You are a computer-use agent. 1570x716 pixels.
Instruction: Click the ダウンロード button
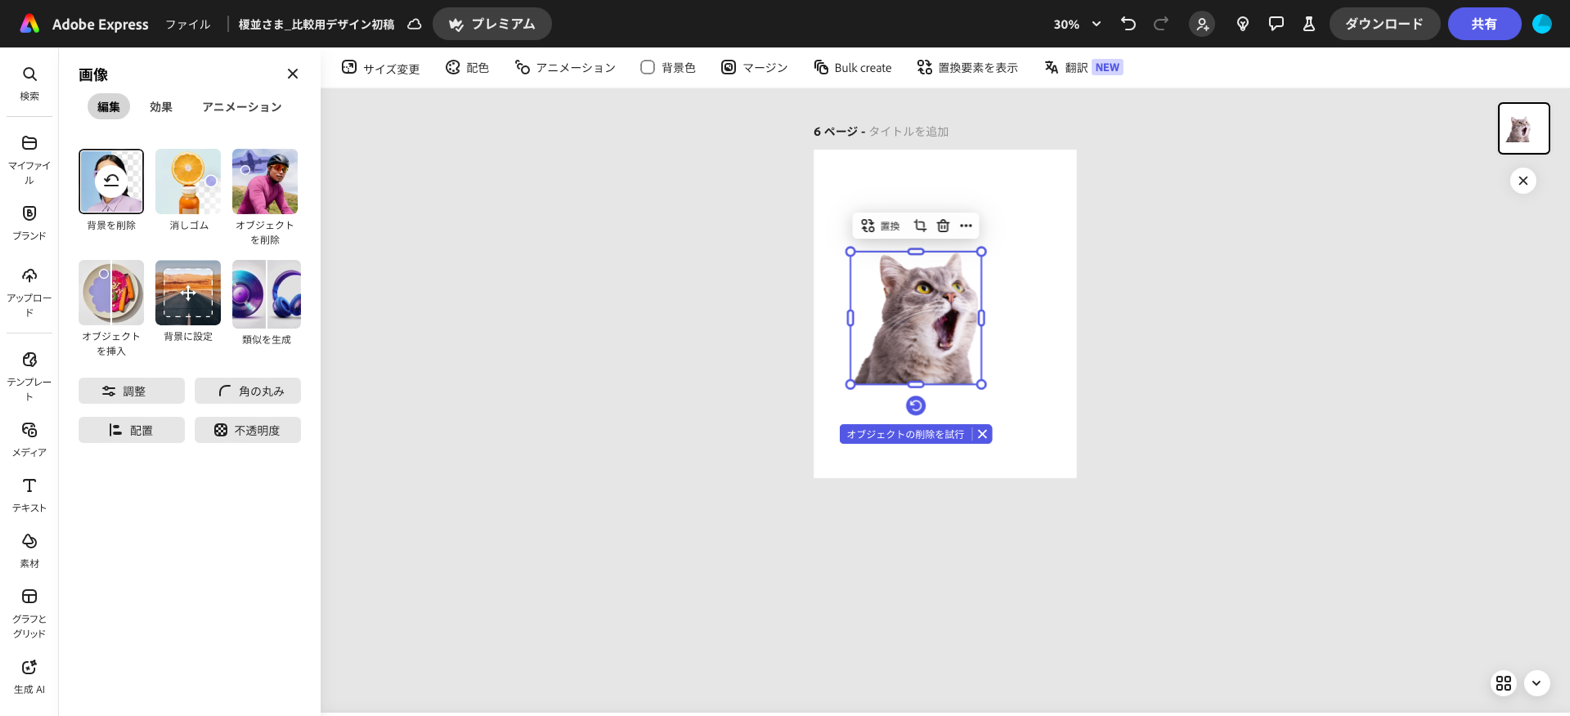1384,24
